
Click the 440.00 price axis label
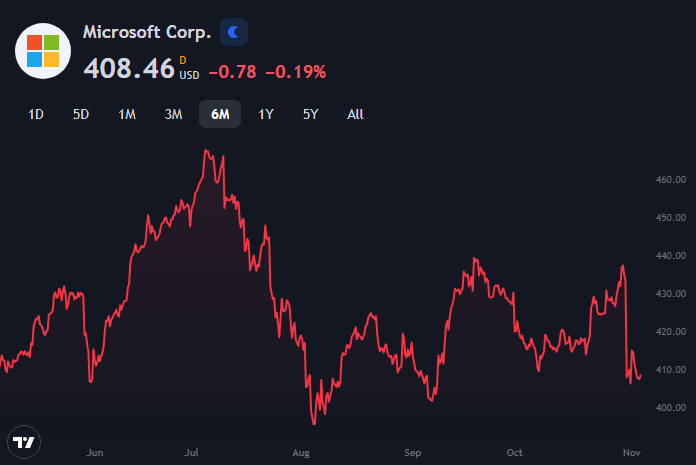point(671,256)
